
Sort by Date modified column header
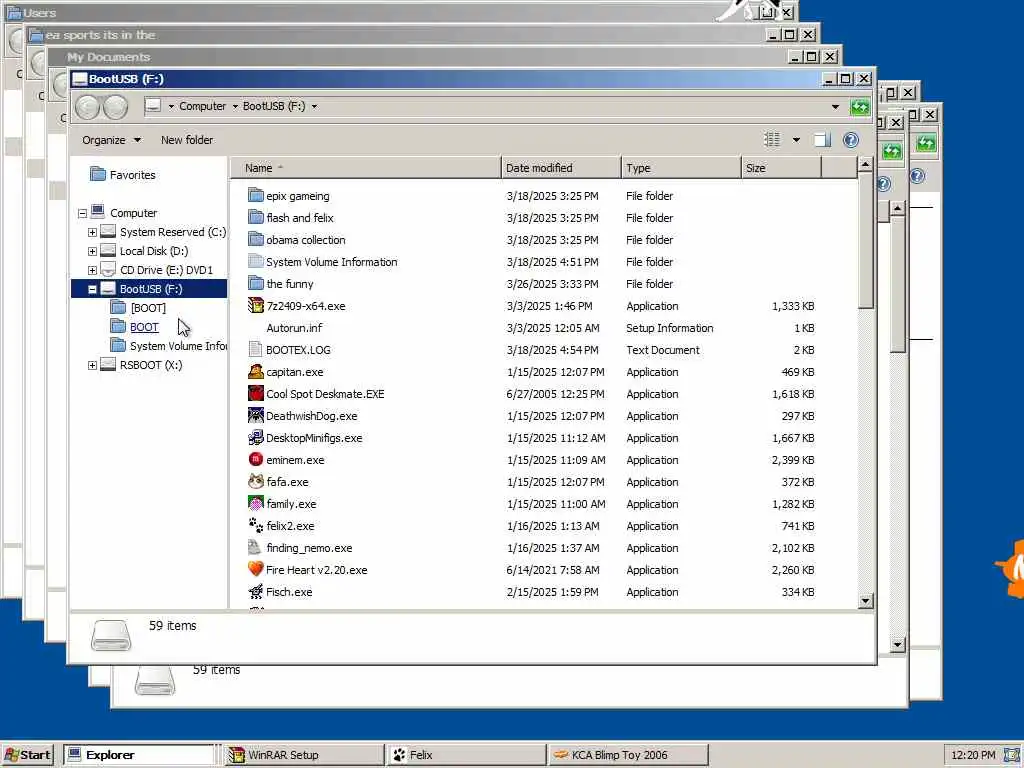pyautogui.click(x=560, y=168)
